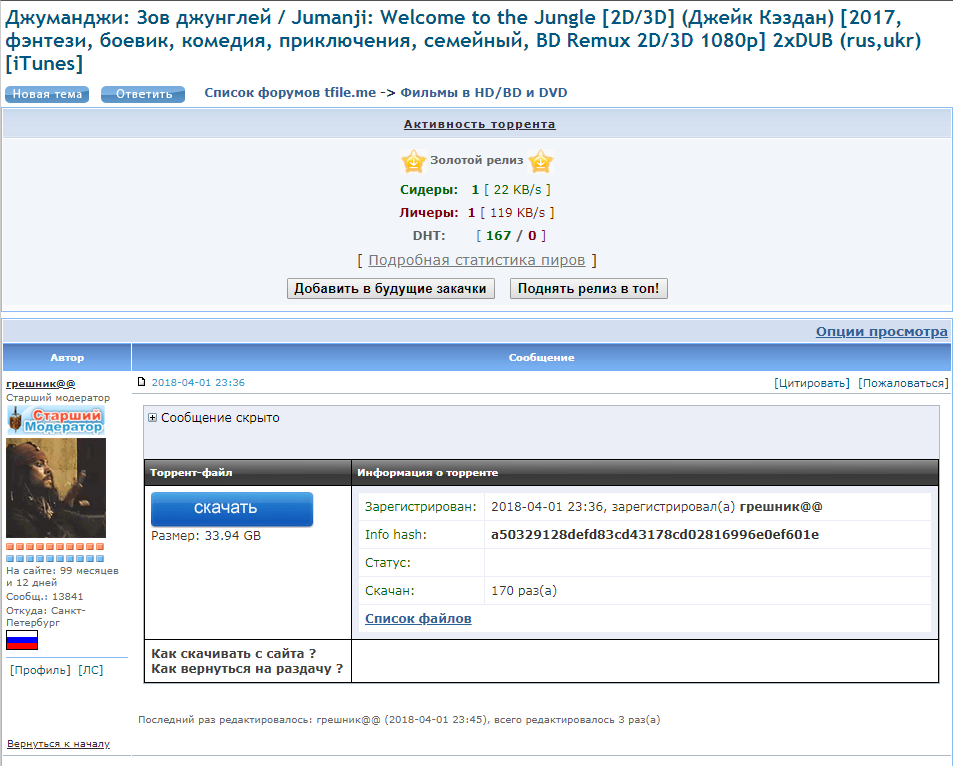
Task: Click the На сайте: 99 месяцев text
Action: (62, 576)
